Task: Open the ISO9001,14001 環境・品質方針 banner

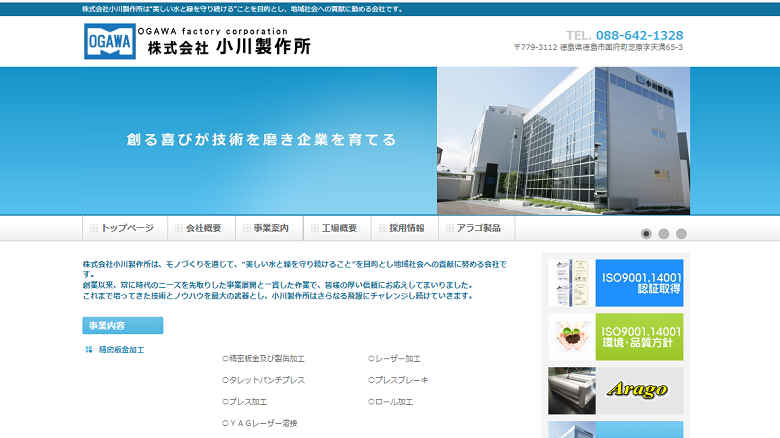Action: pos(615,337)
